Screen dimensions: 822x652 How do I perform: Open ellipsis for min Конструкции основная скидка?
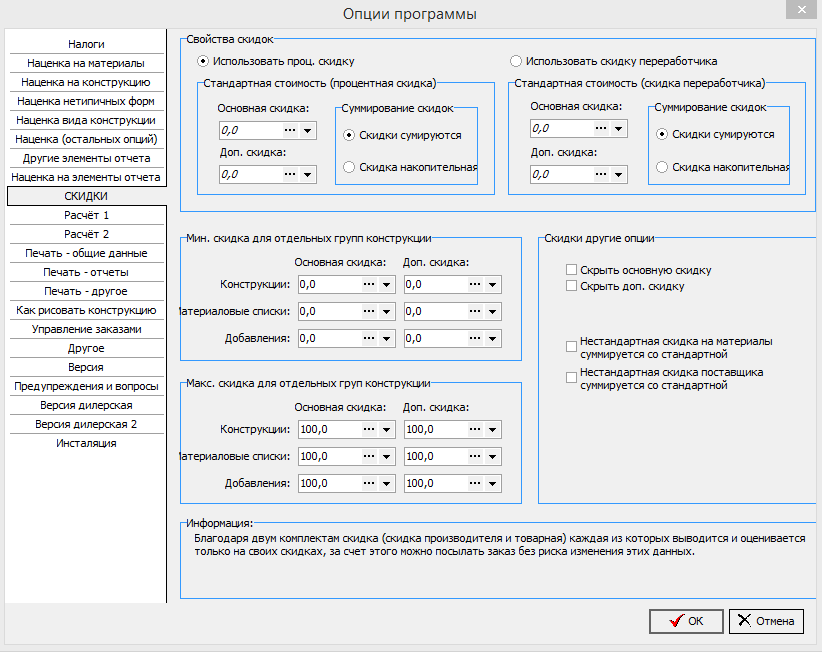369,285
